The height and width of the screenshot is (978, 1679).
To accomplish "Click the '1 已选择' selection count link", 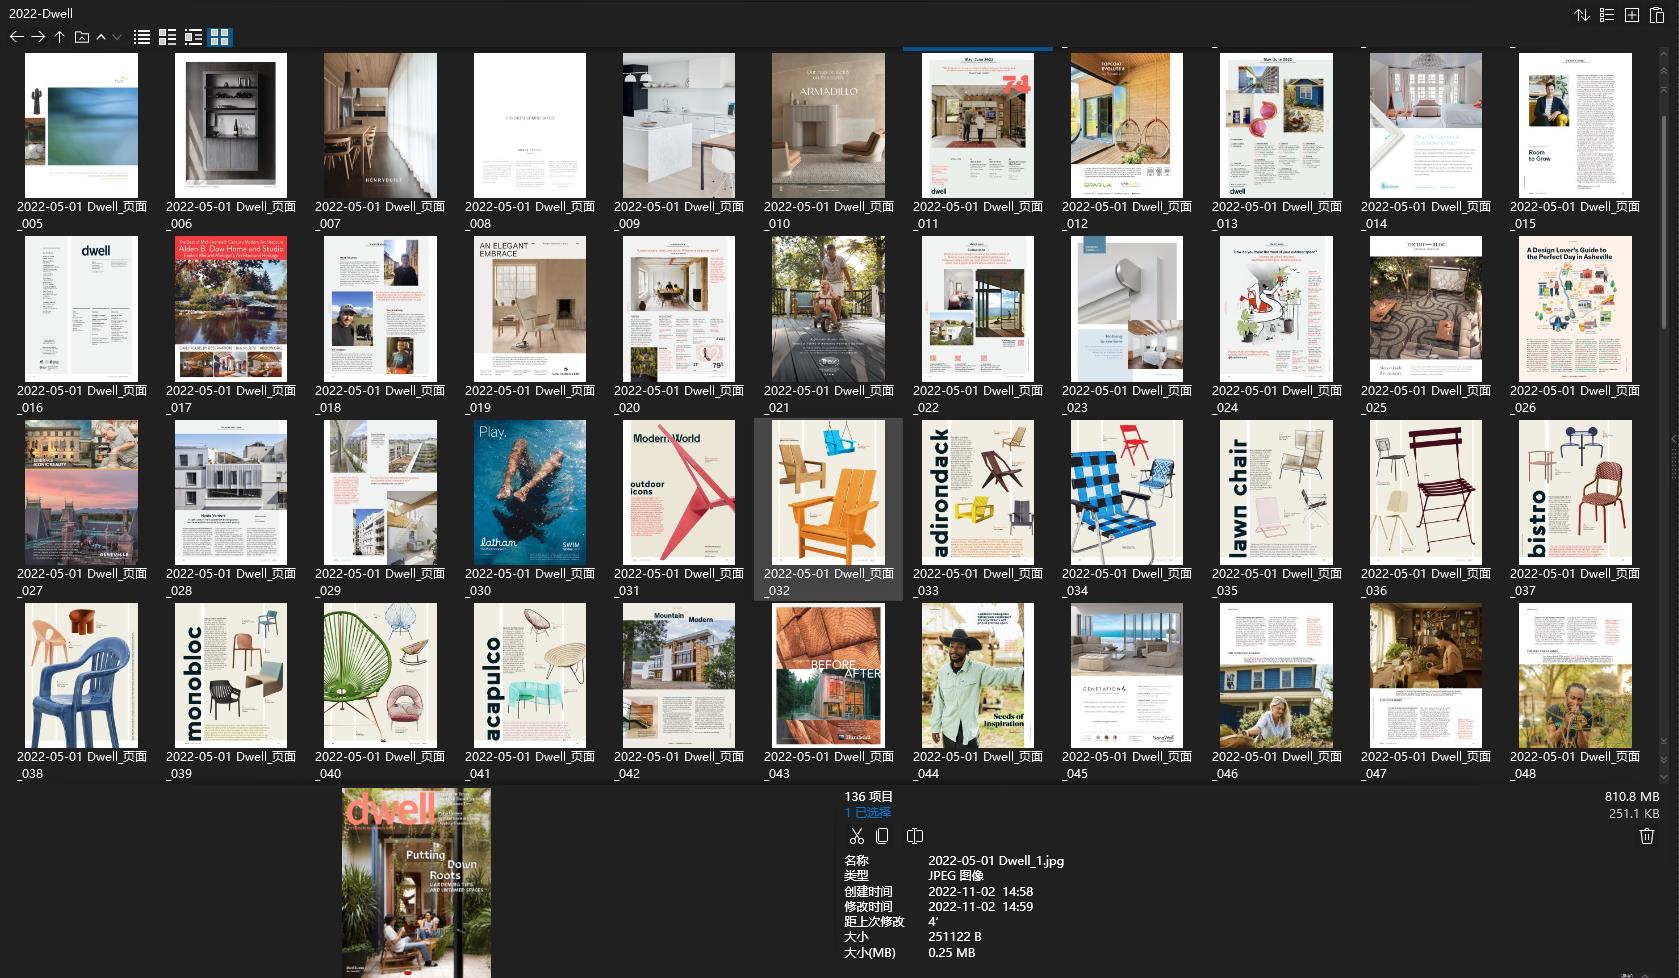I will 866,812.
